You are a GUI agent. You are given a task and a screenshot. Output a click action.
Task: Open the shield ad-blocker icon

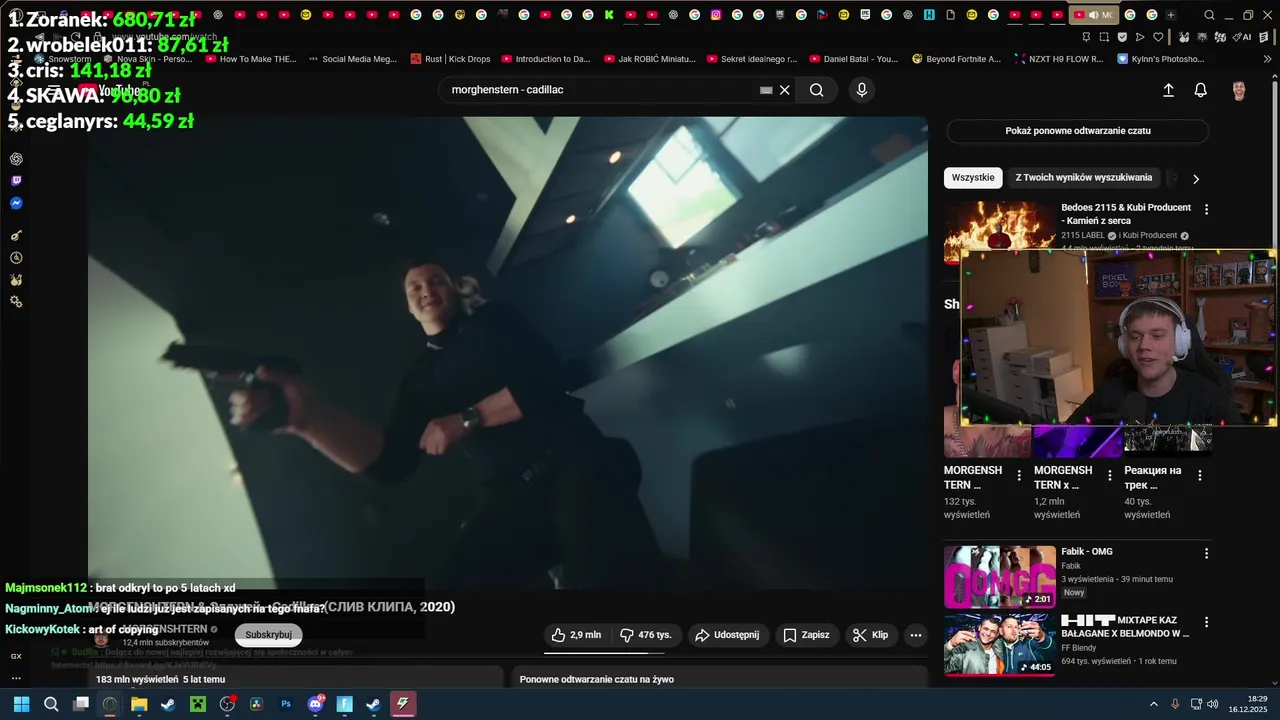pos(1122,37)
